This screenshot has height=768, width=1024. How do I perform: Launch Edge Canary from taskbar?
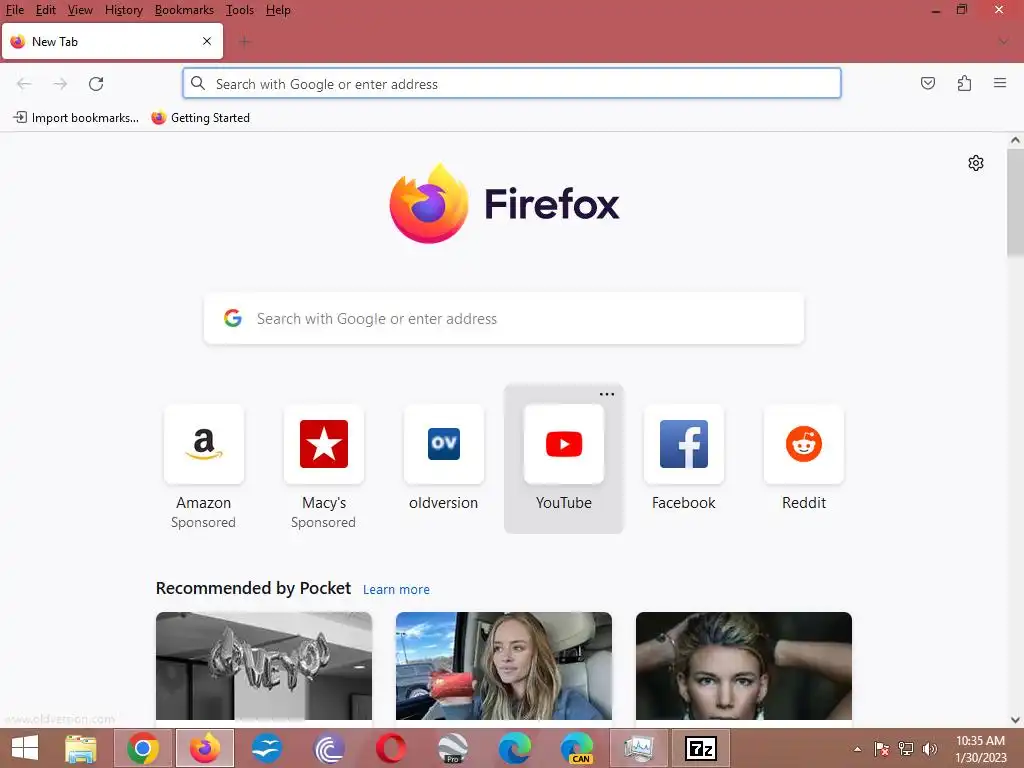coord(577,748)
